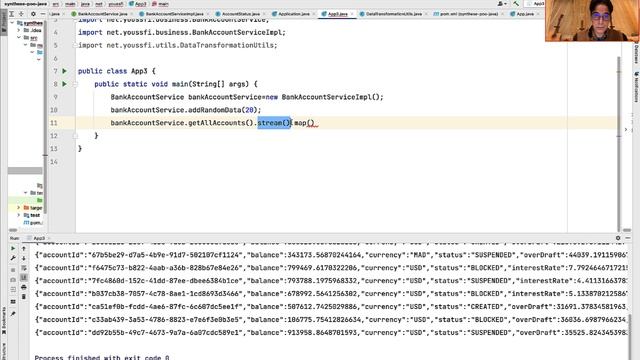Expand the target folder
Viewport: 640px width, 360px height.
tap(19, 208)
